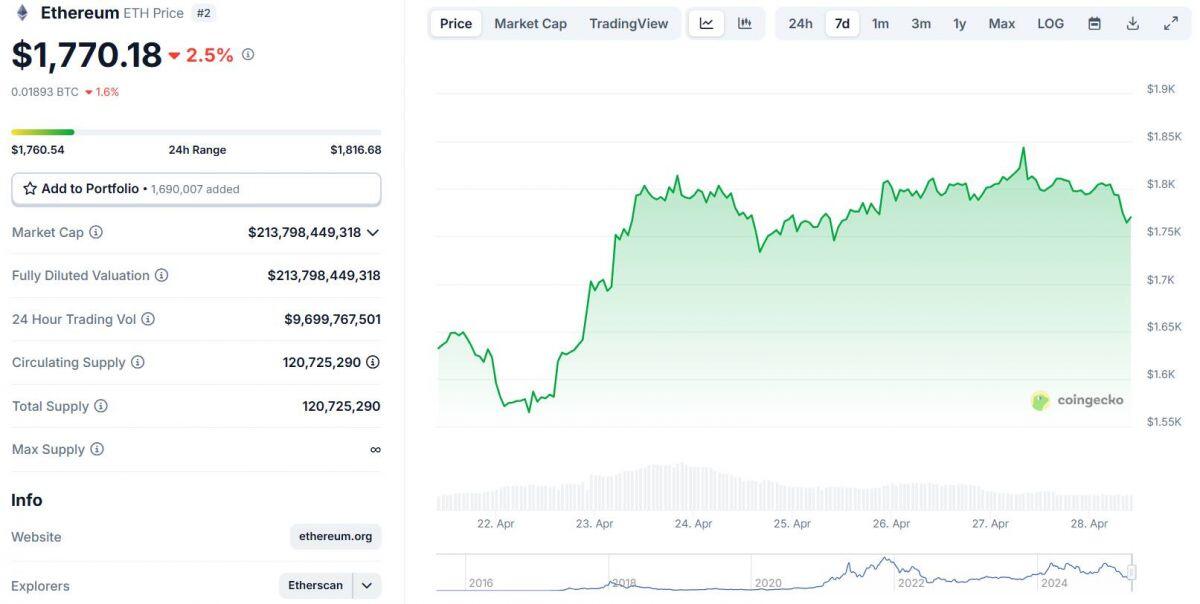Switch chart timeframe to 24h

[800, 22]
